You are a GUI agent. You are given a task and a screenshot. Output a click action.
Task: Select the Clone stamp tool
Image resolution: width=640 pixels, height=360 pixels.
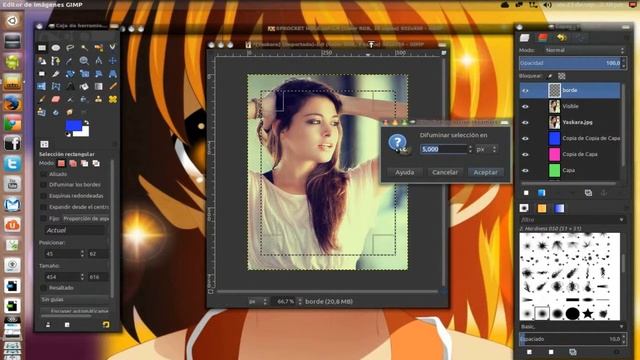99,99
